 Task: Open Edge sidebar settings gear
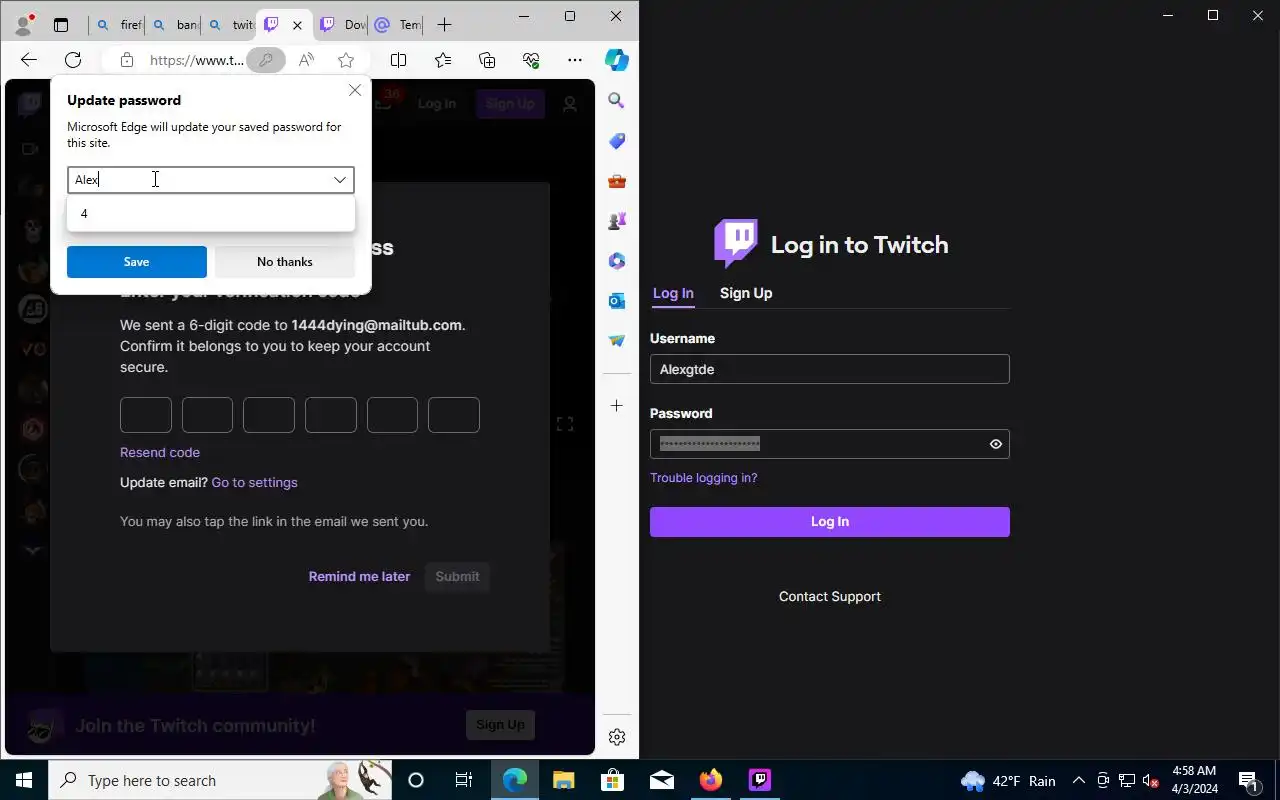pos(617,737)
